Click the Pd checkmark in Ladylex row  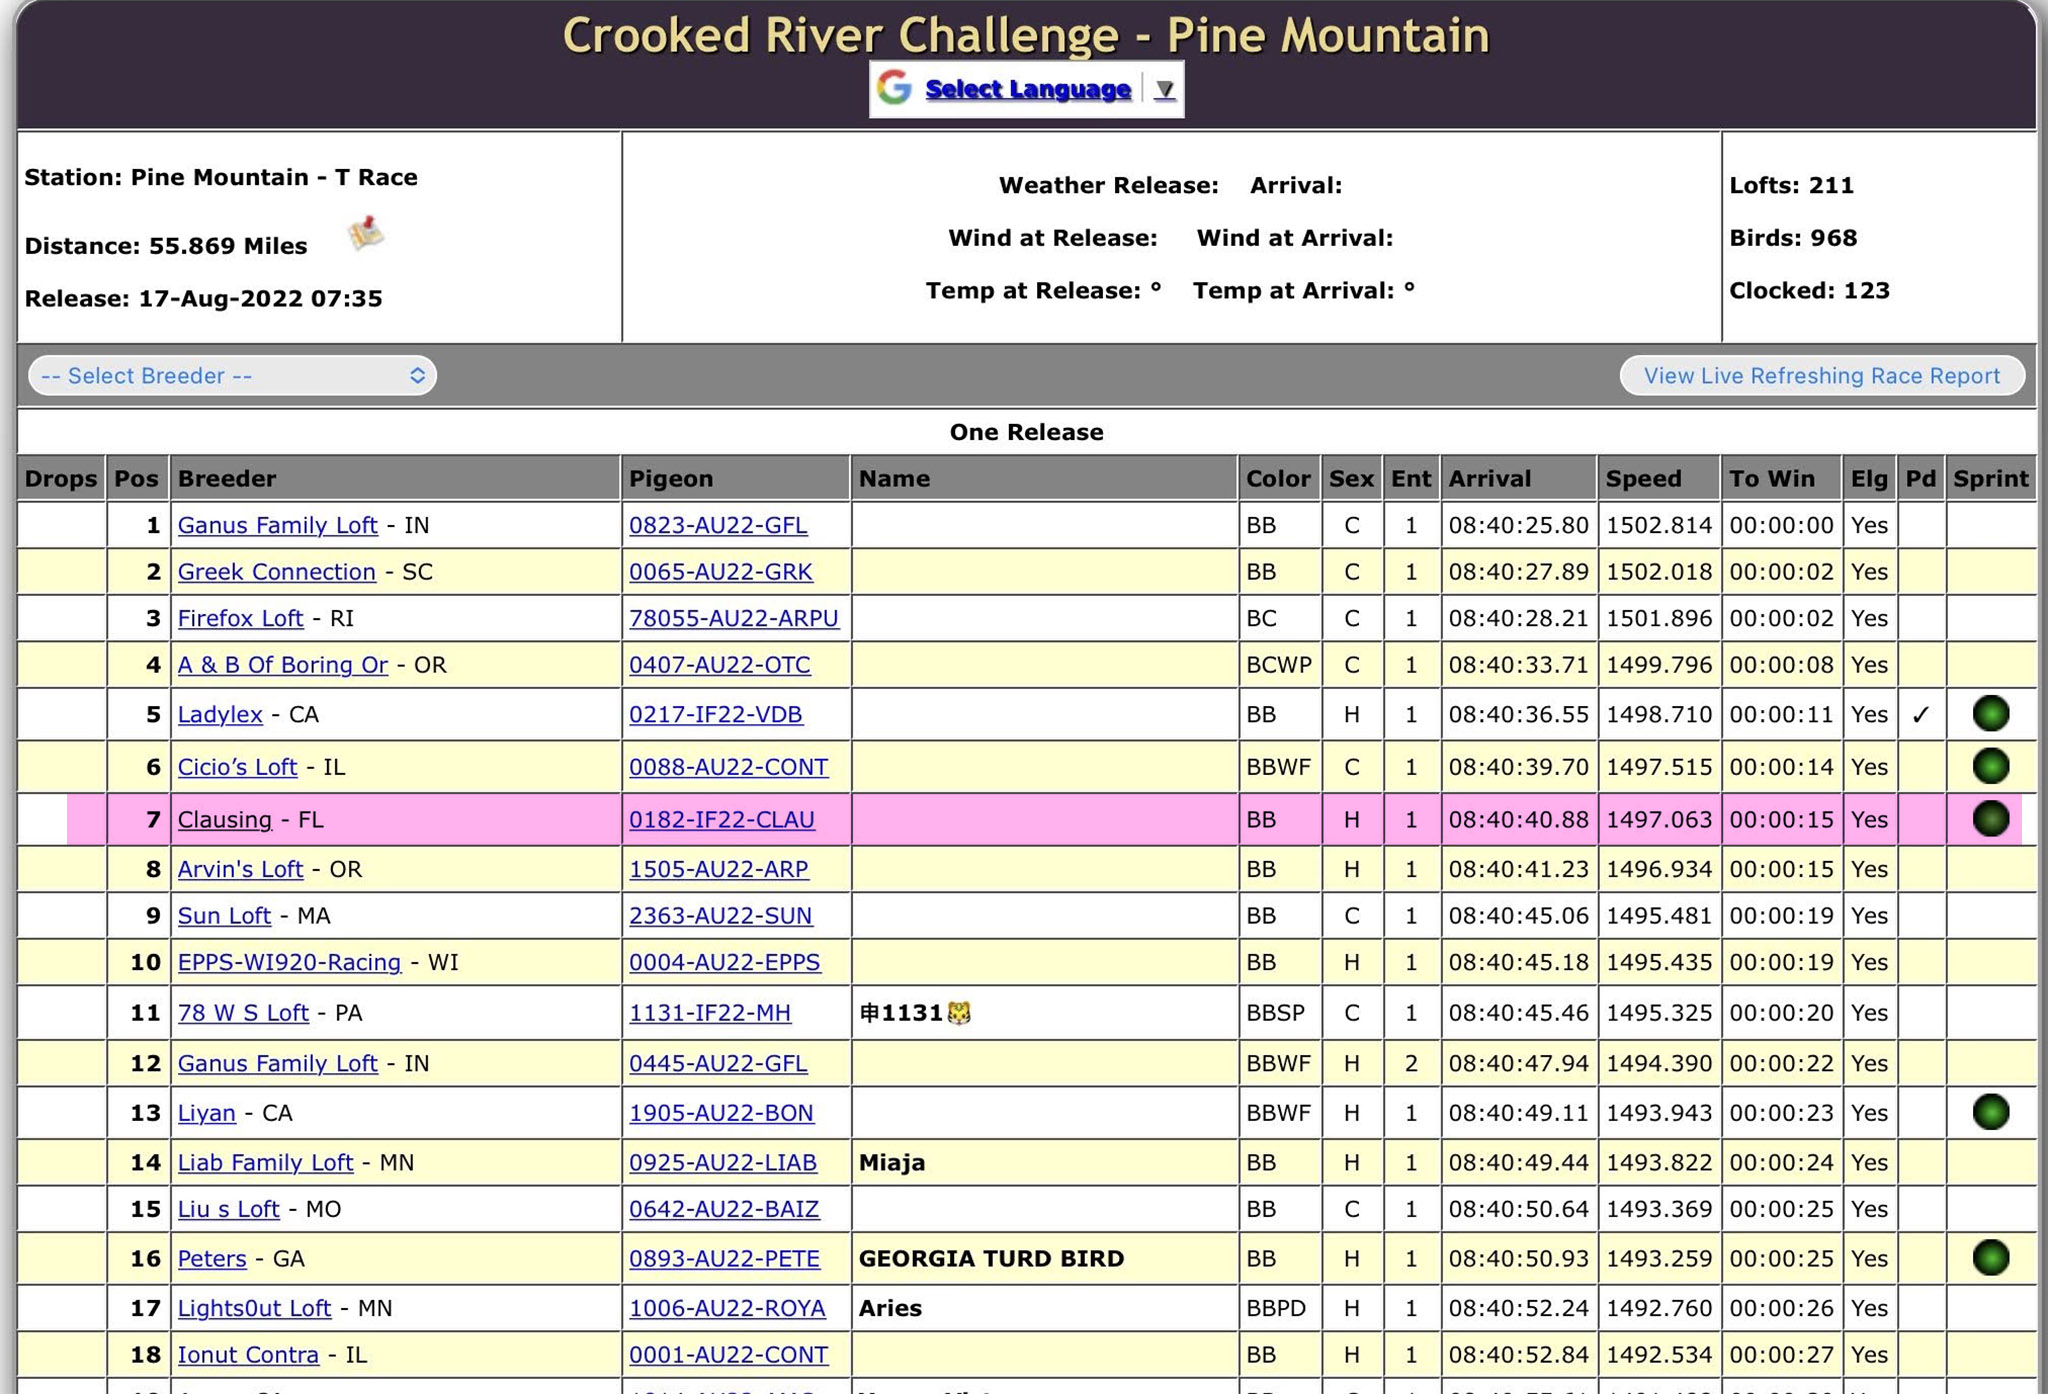[x=1920, y=715]
